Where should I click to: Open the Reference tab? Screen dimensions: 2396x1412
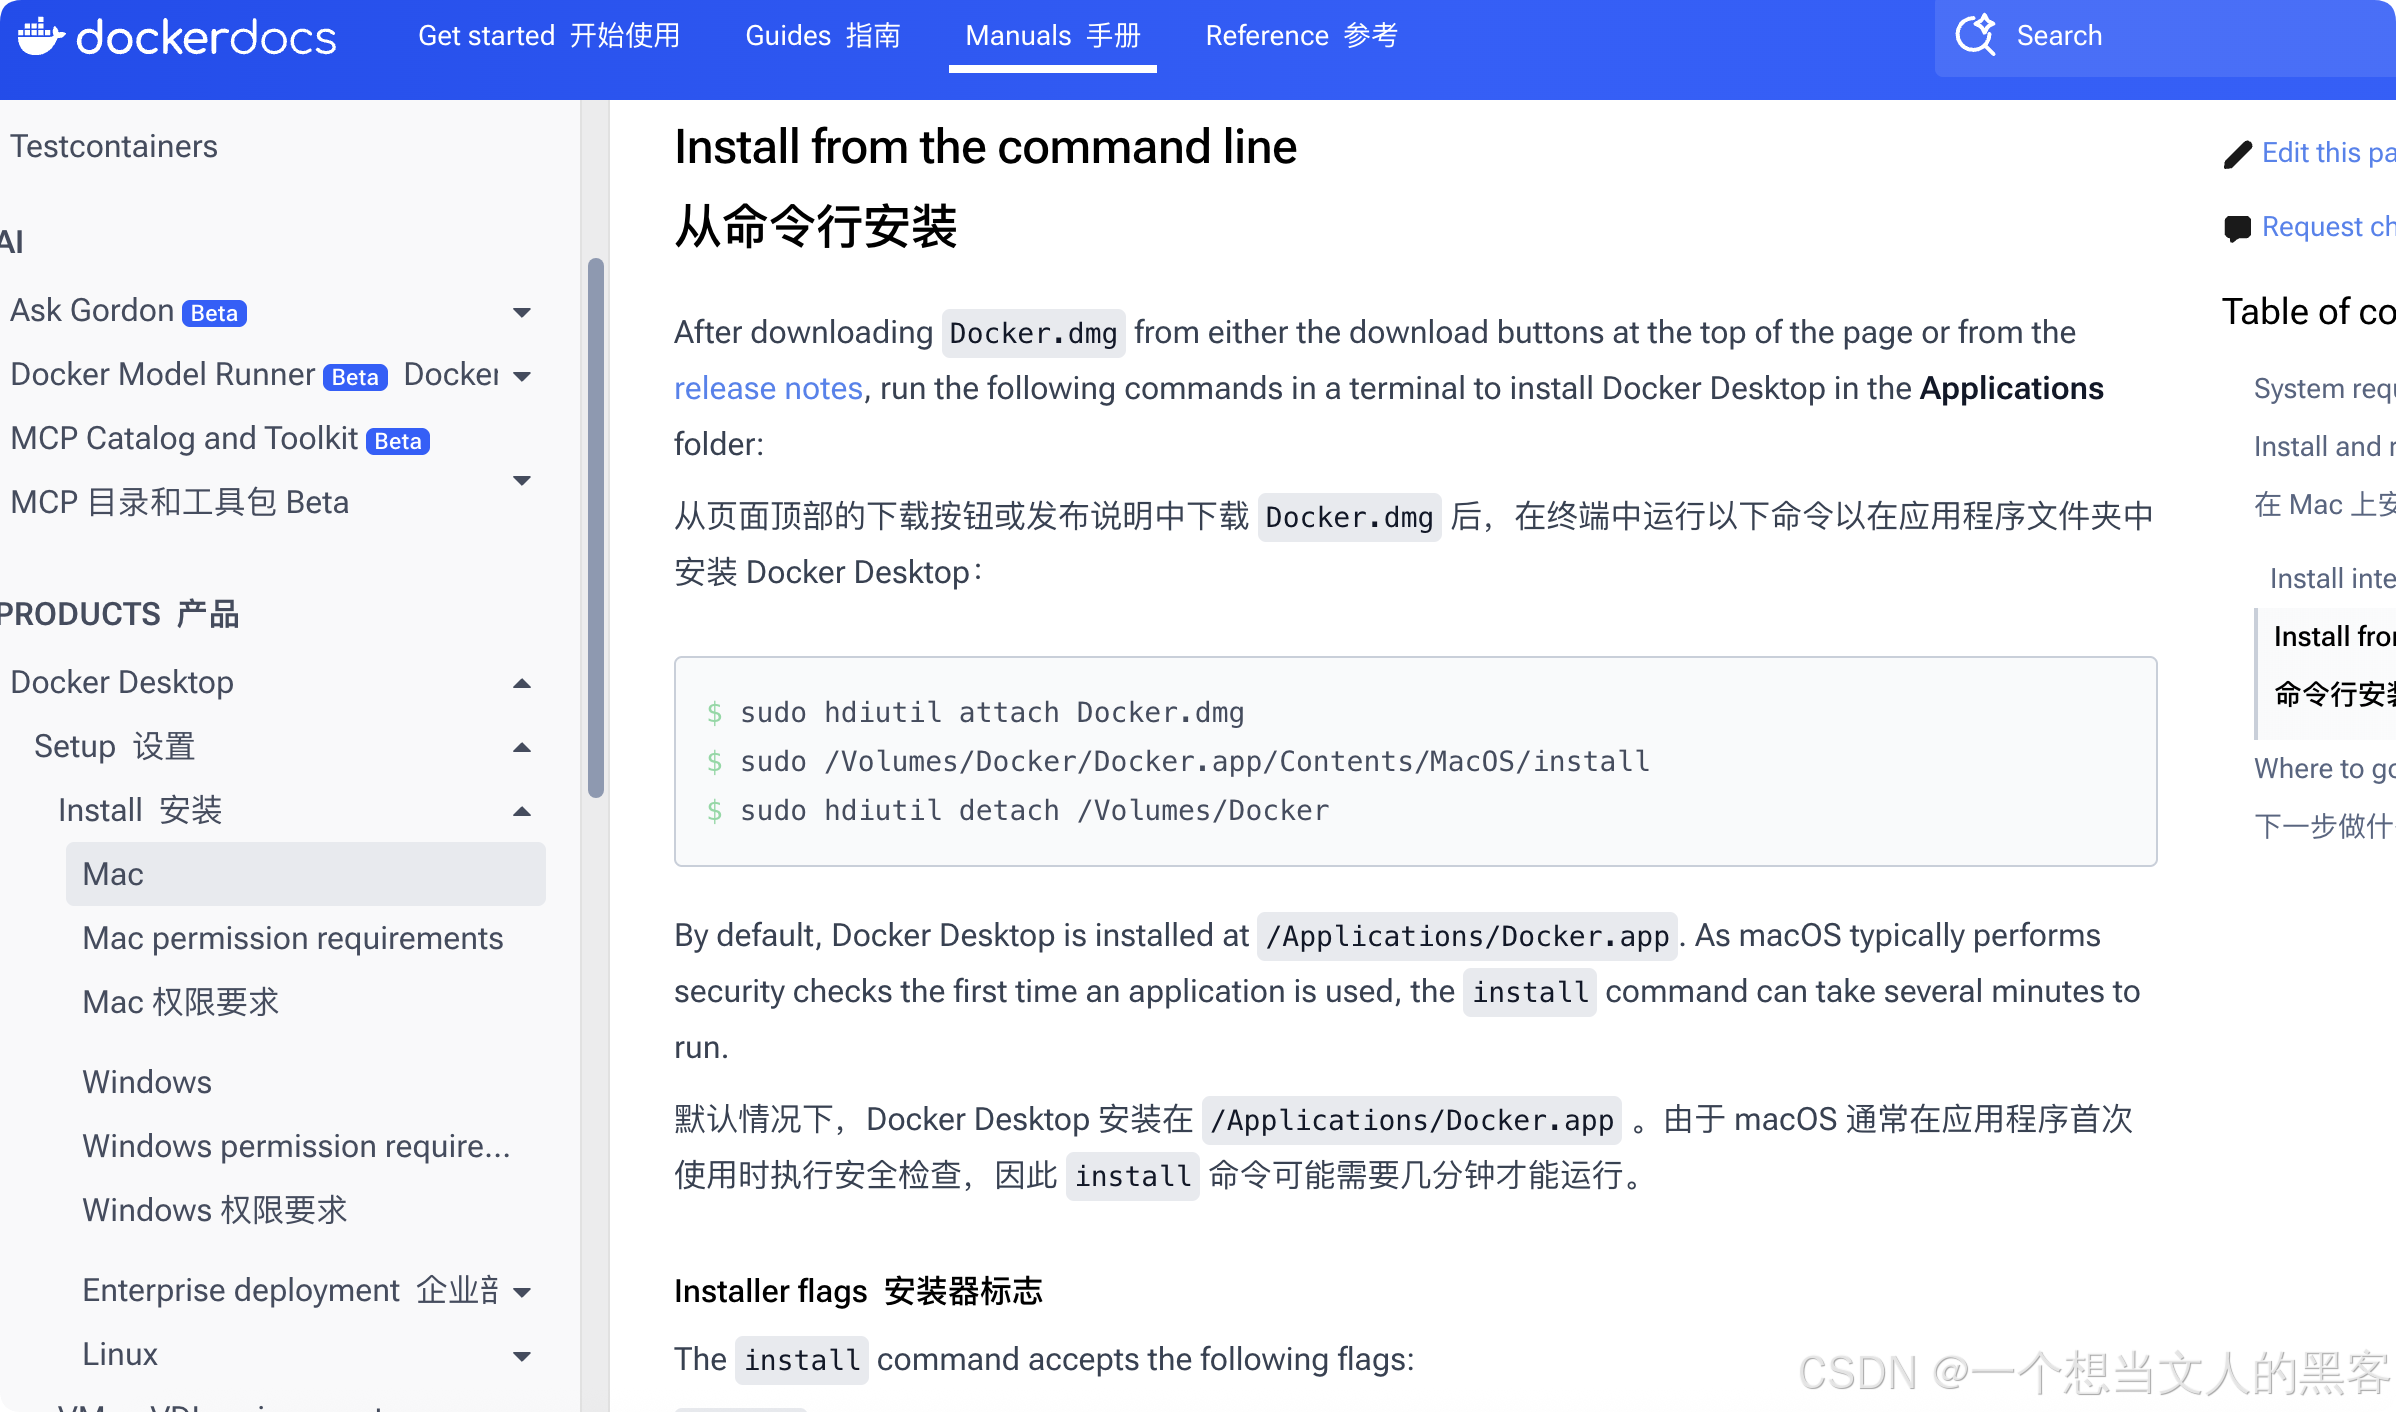1301,36
